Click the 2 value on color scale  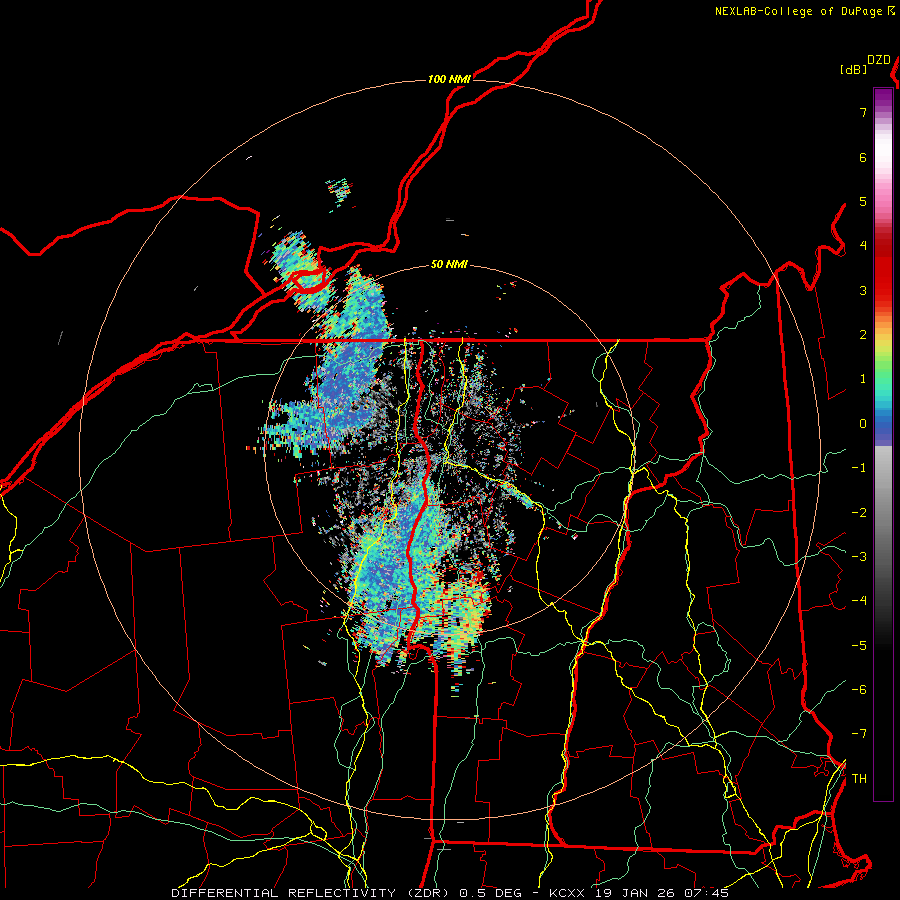pos(863,335)
